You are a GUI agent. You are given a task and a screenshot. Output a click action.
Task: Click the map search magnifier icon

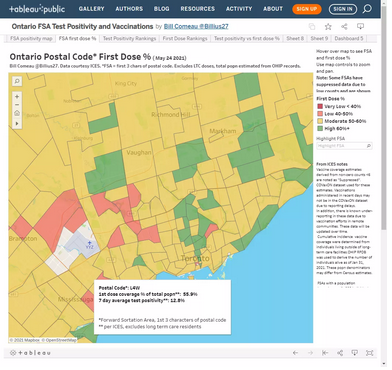[17, 81]
